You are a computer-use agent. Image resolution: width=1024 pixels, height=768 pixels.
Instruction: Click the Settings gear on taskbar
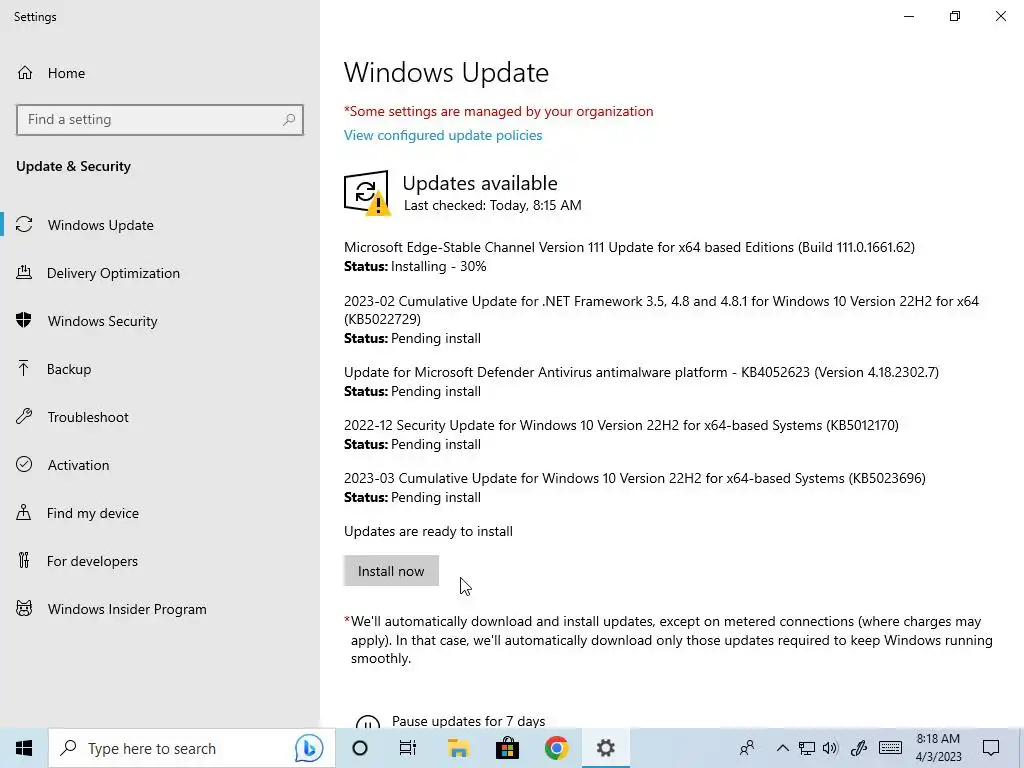[605, 748]
